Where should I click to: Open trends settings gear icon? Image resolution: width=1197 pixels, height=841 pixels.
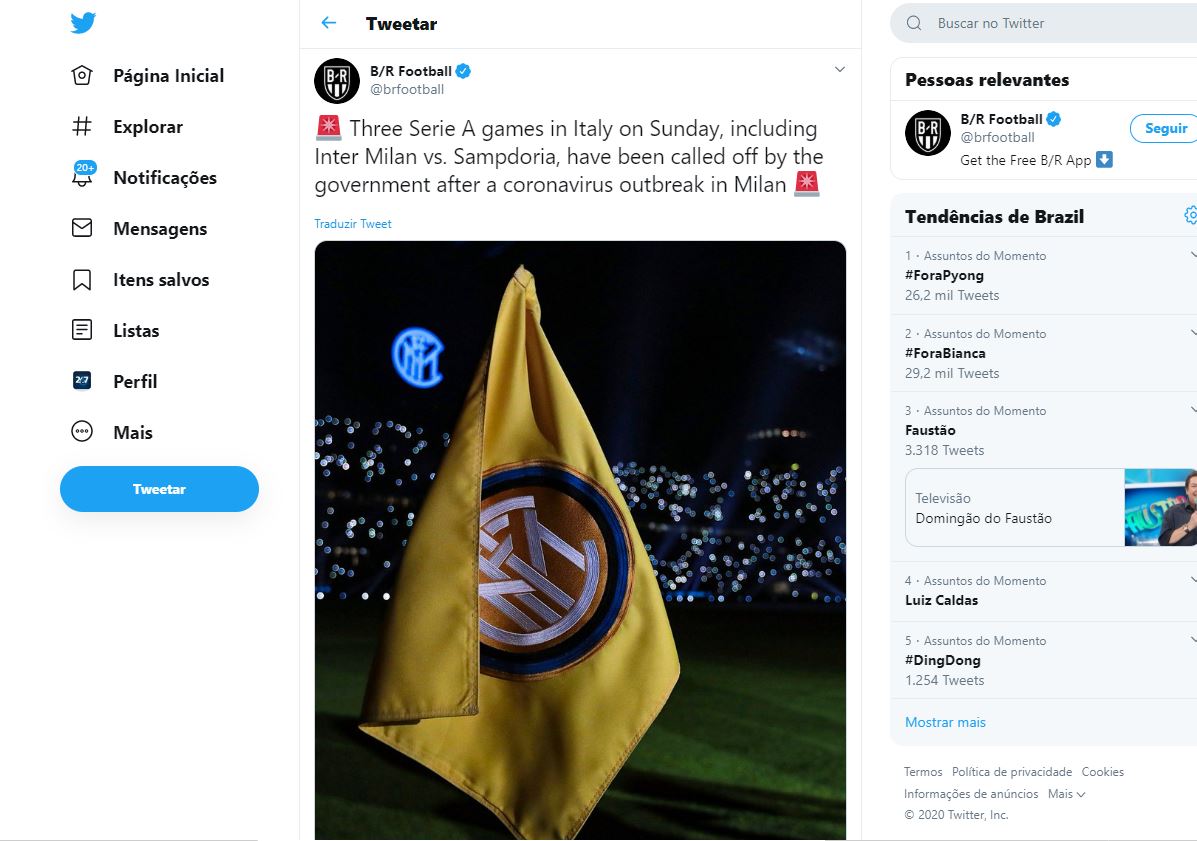point(1190,215)
